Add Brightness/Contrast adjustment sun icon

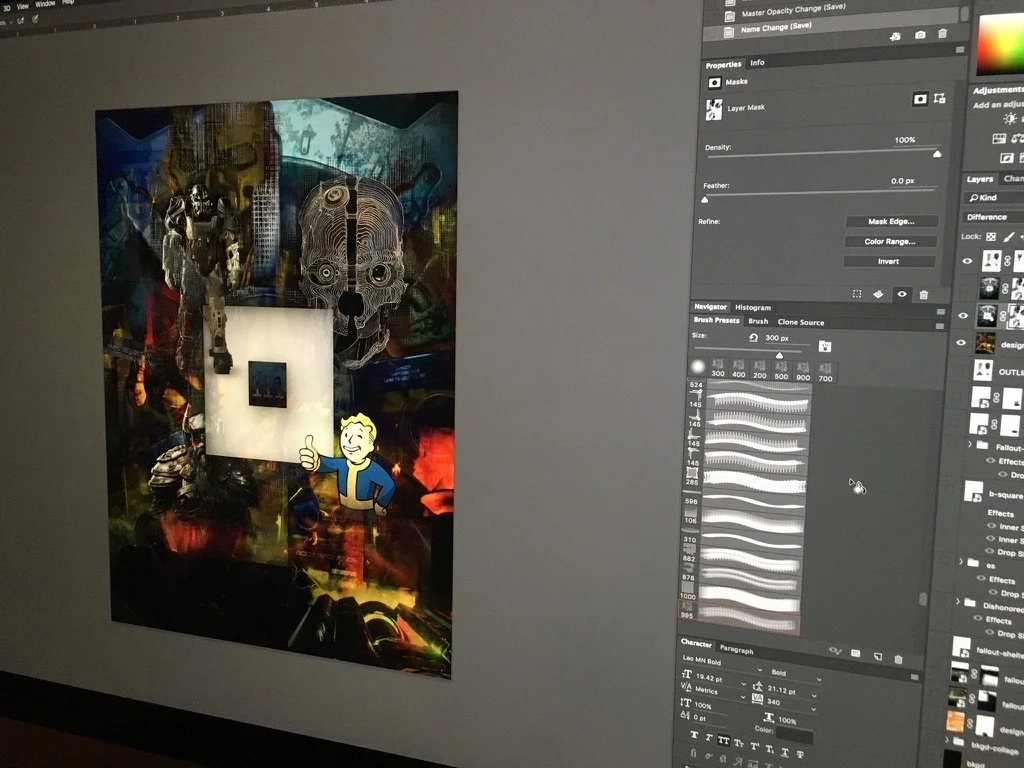click(x=1010, y=119)
